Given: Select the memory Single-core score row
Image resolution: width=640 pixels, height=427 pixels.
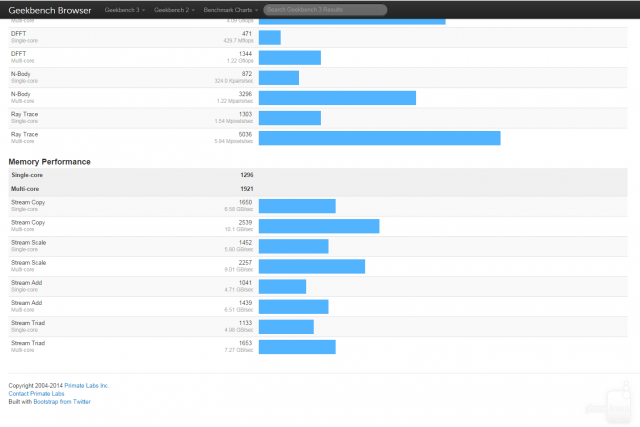Looking at the screenshot, I should click(x=318, y=175).
